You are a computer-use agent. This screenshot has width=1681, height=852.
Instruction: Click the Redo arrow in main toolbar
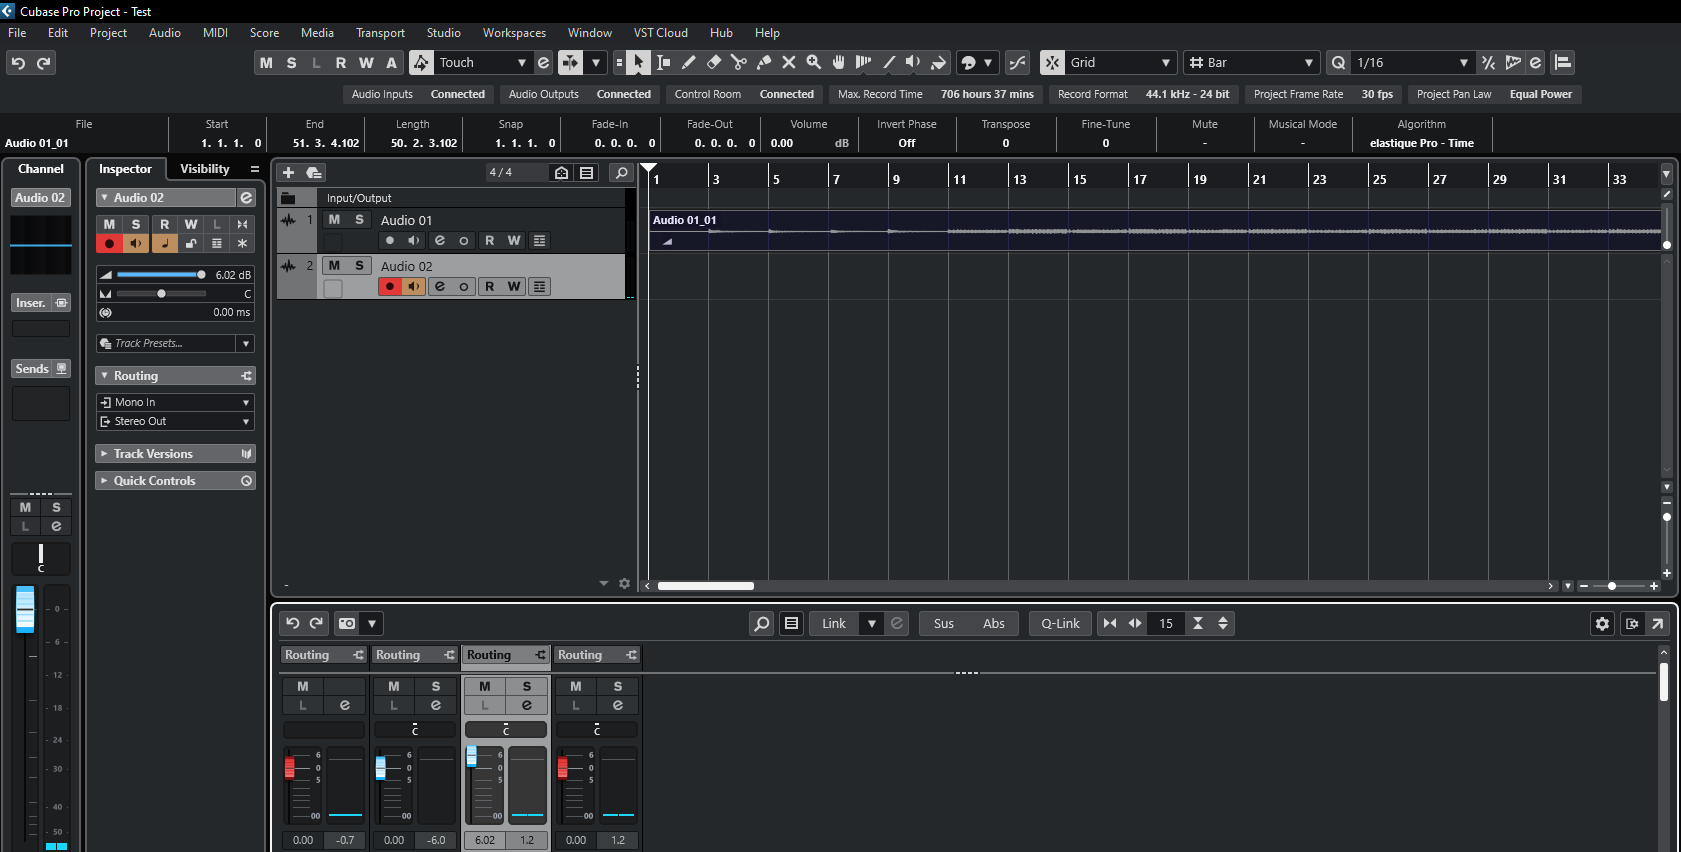point(43,63)
